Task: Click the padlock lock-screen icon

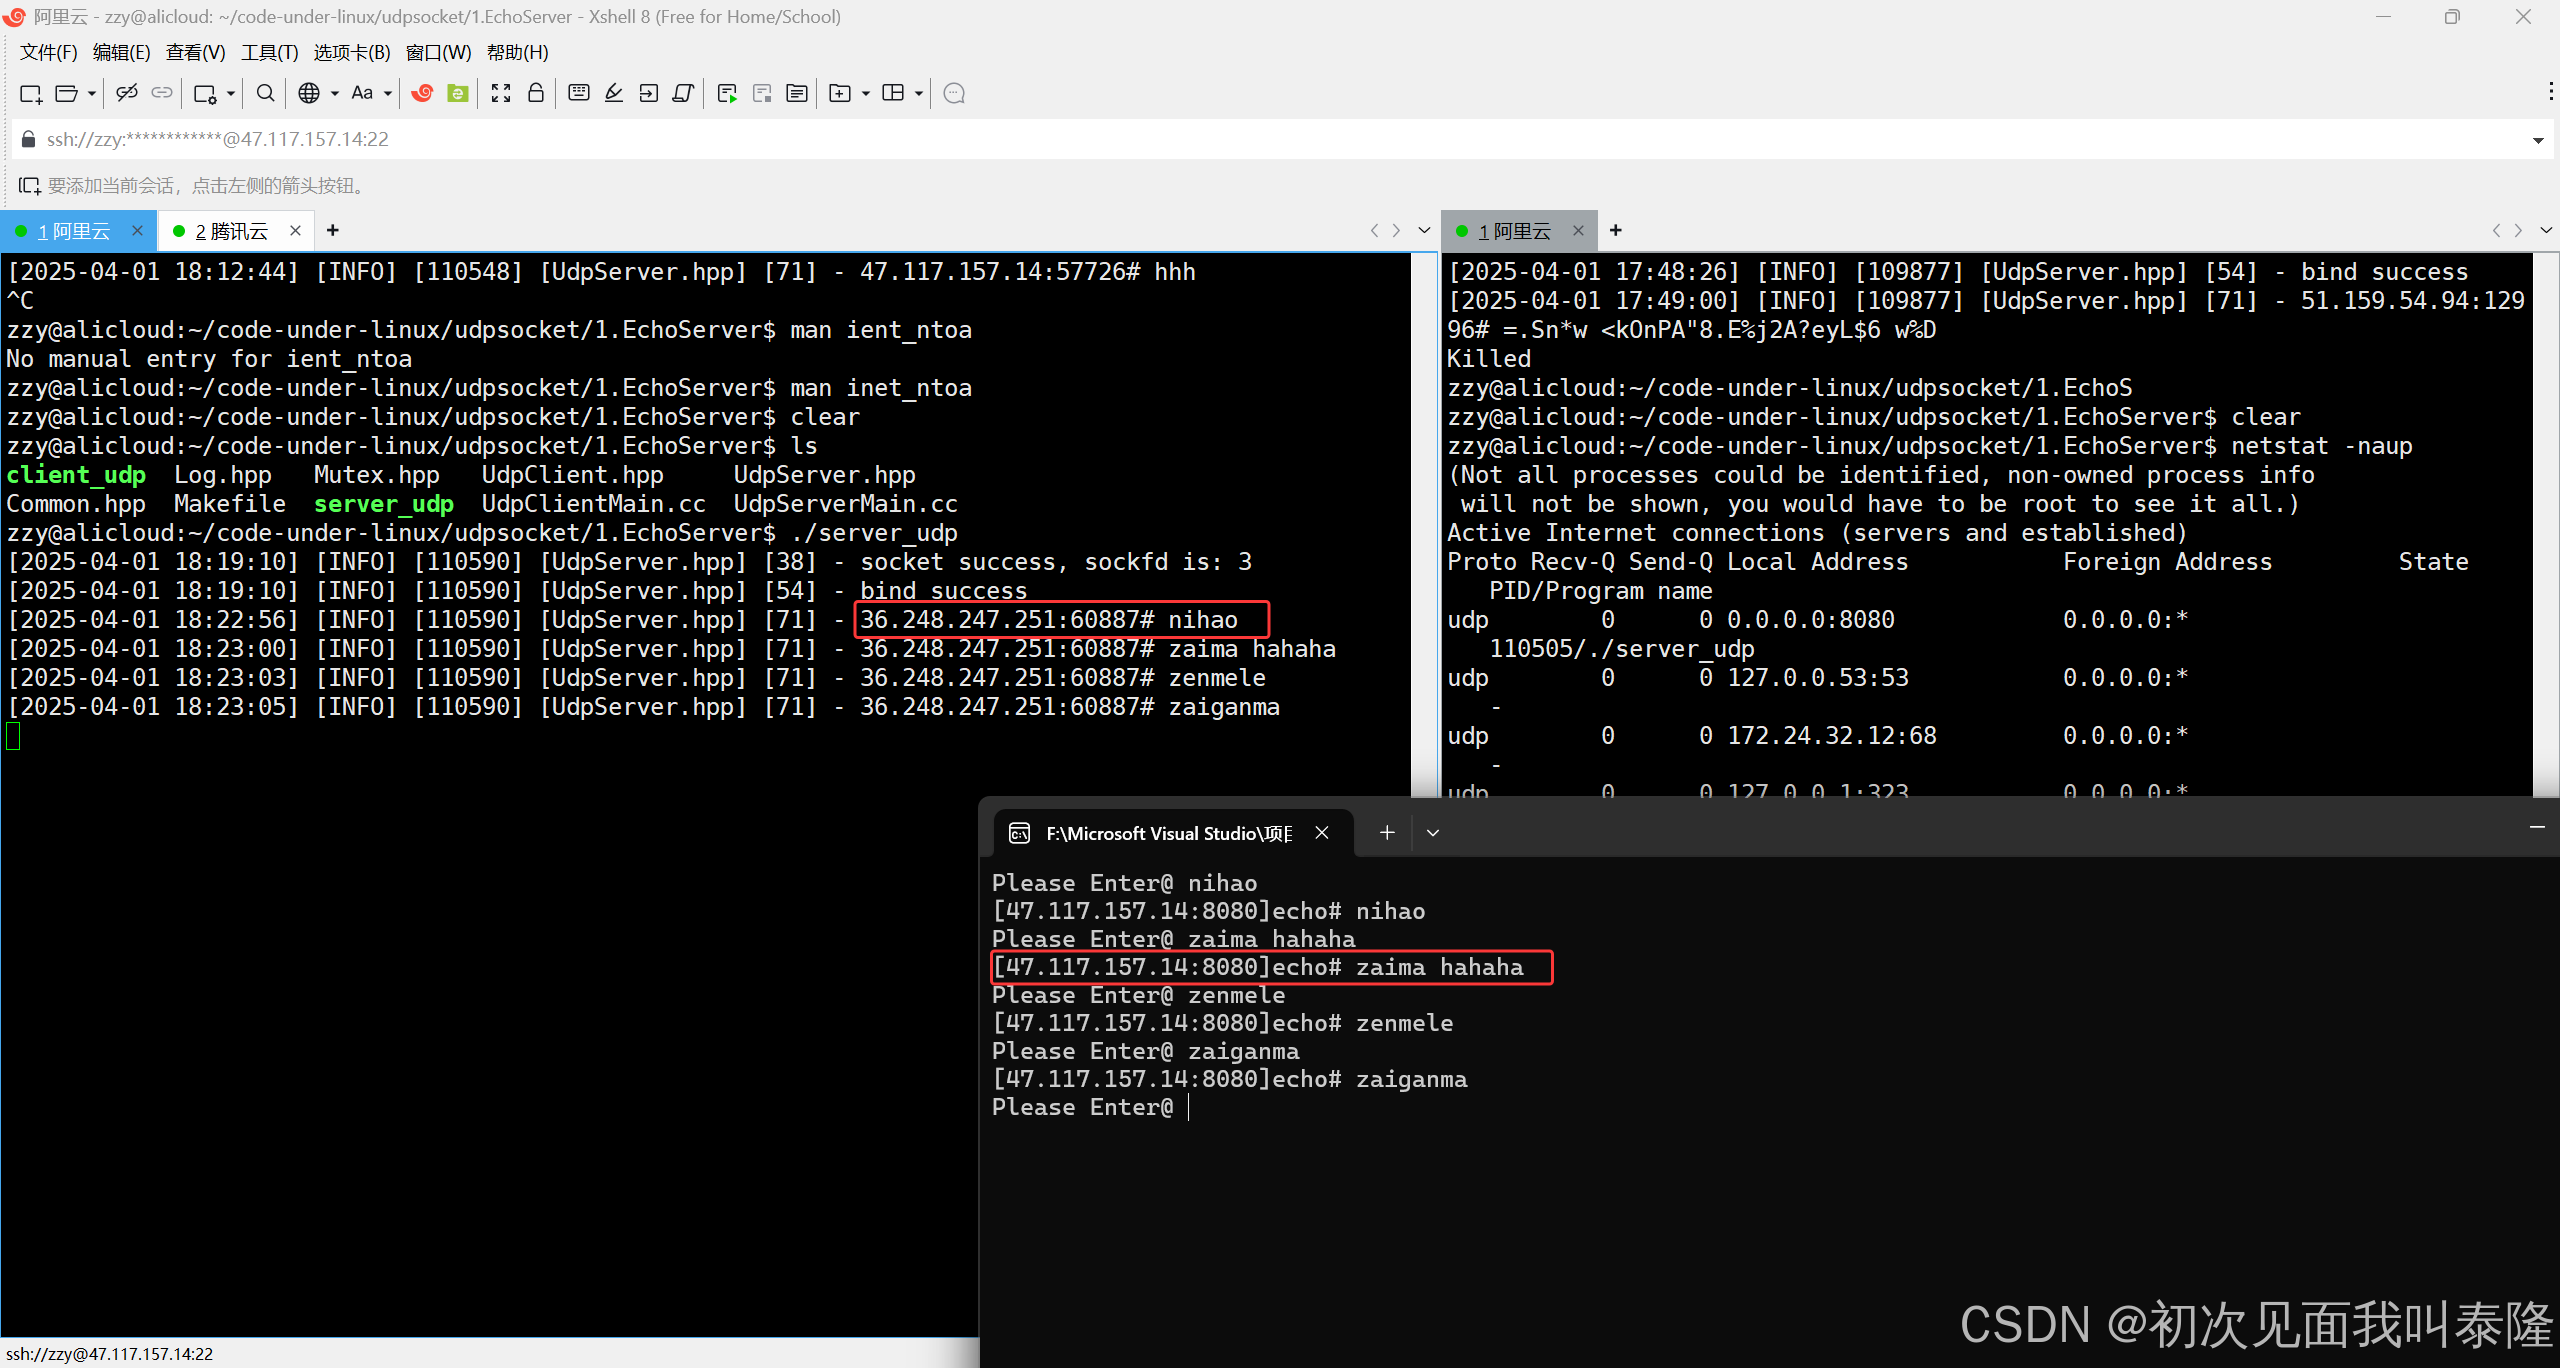Action: [536, 93]
